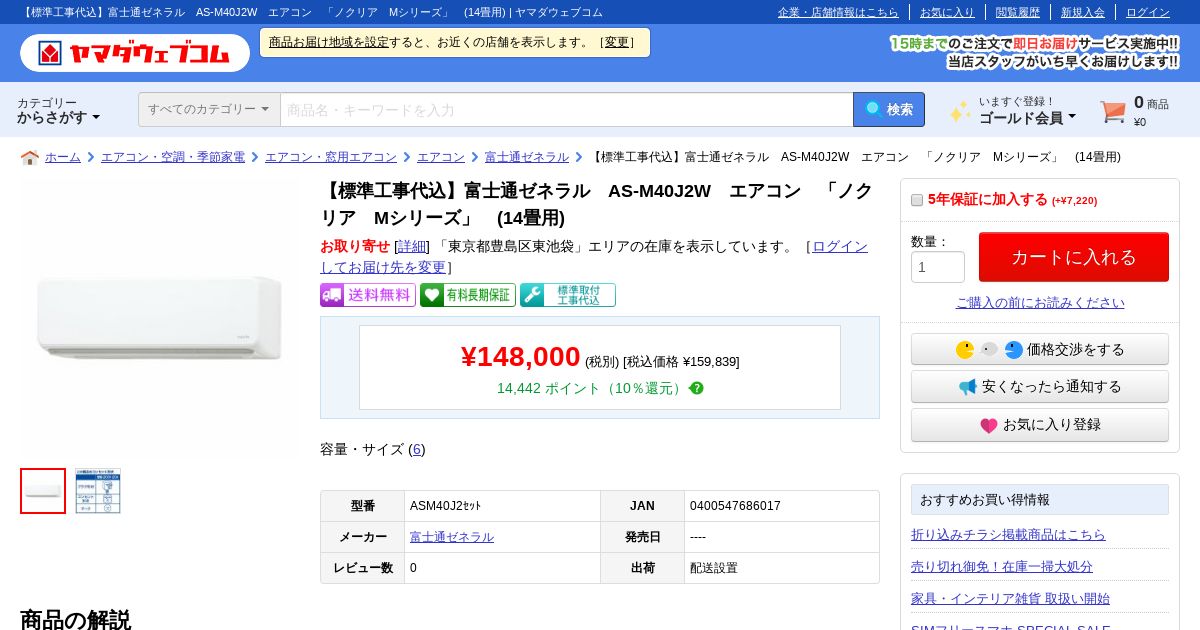1200x630 pixels.
Task: Click ホーム breadcrumb link
Action: [x=63, y=157]
